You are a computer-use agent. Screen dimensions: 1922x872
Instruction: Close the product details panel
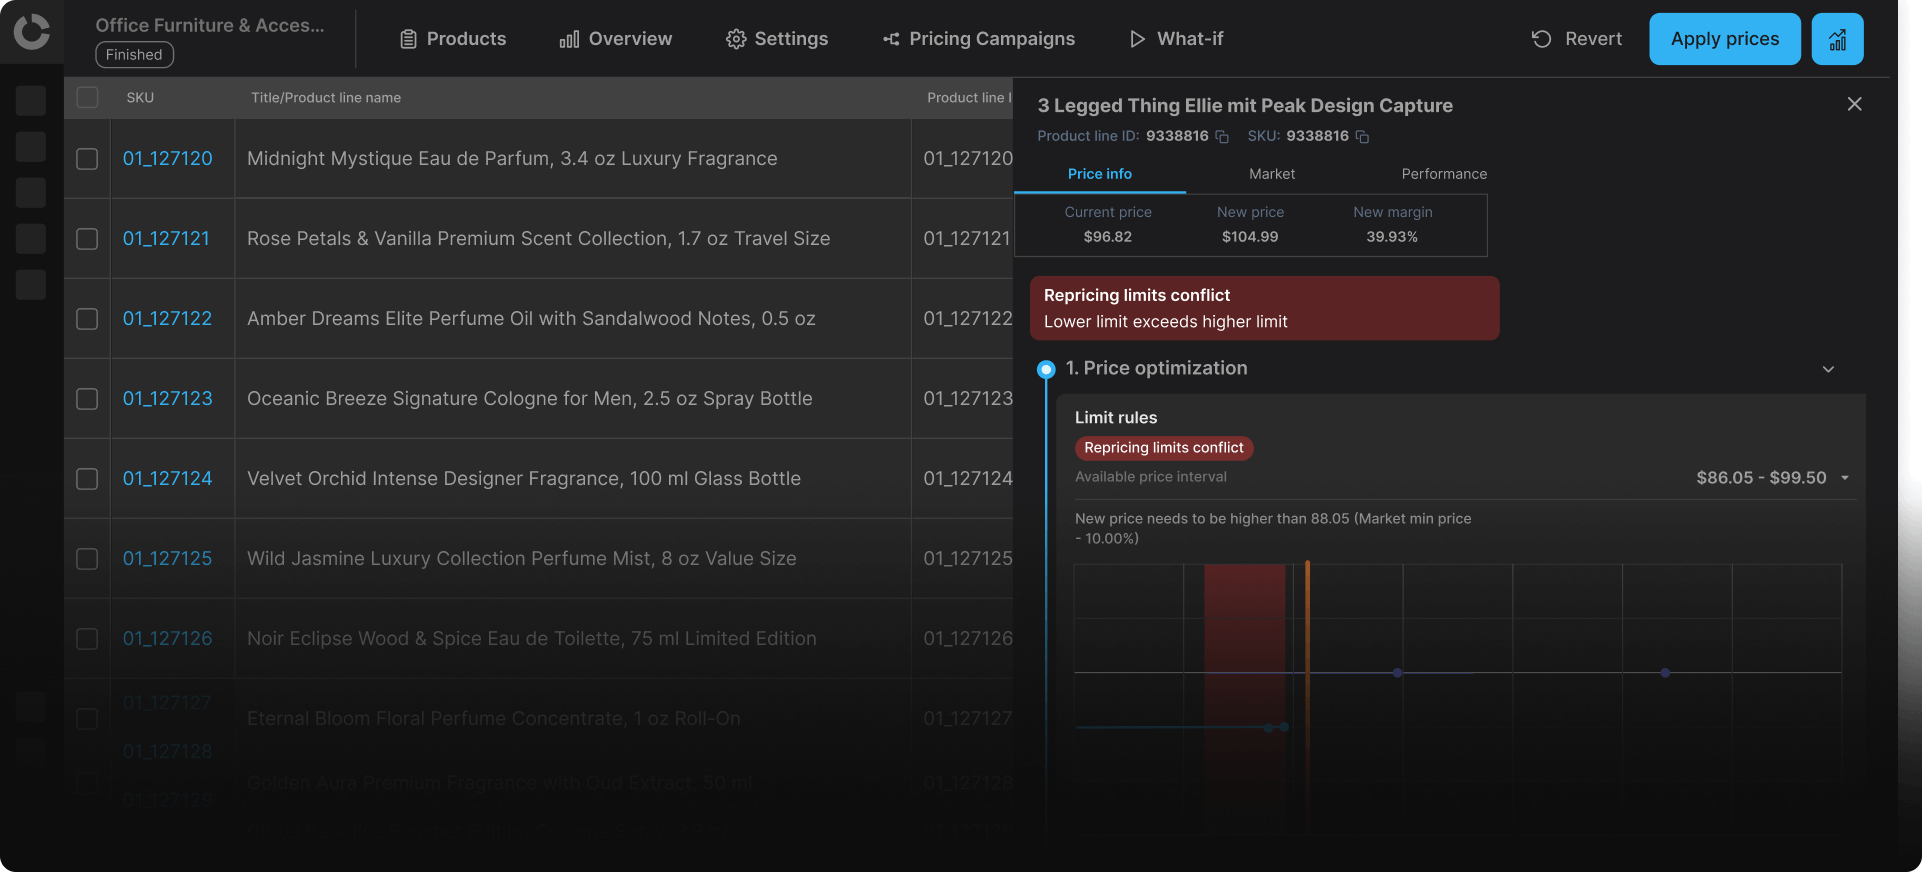(1854, 104)
